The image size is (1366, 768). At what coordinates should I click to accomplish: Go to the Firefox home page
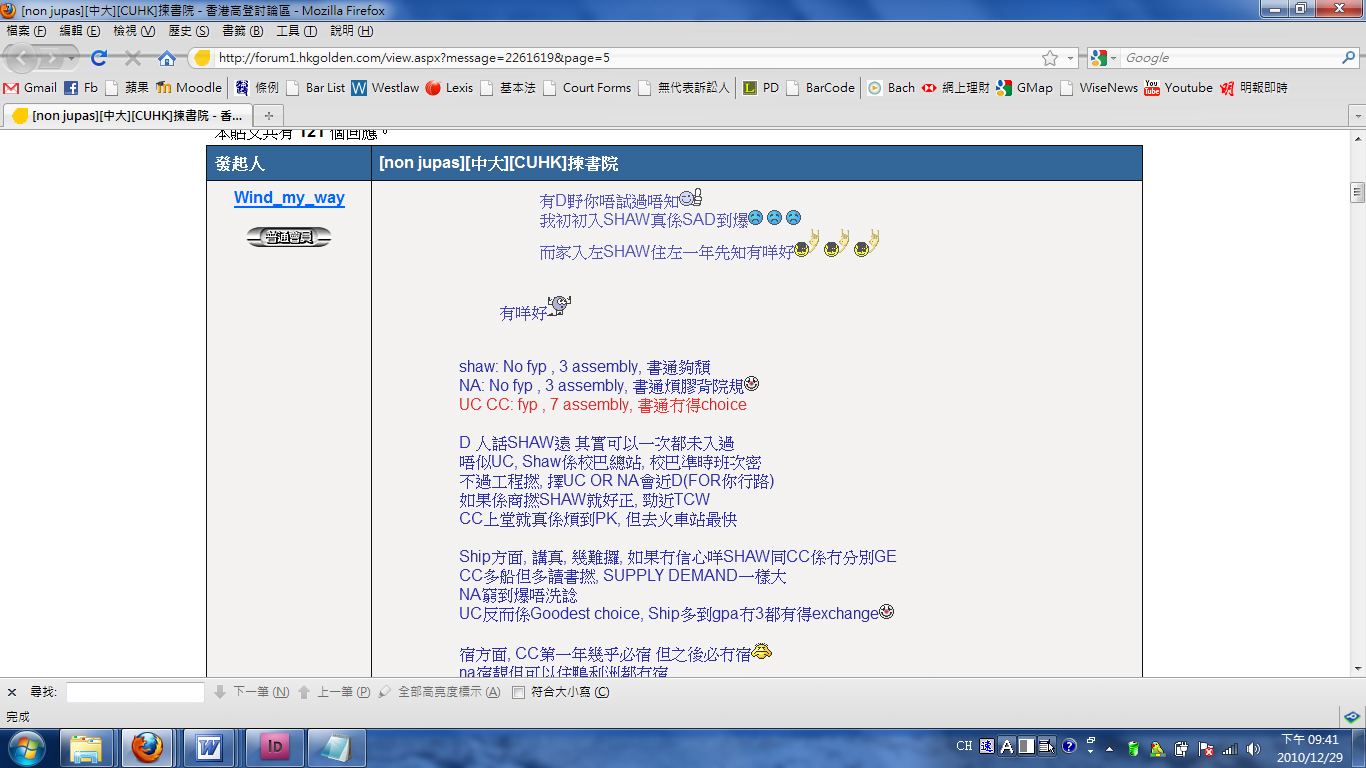166,58
